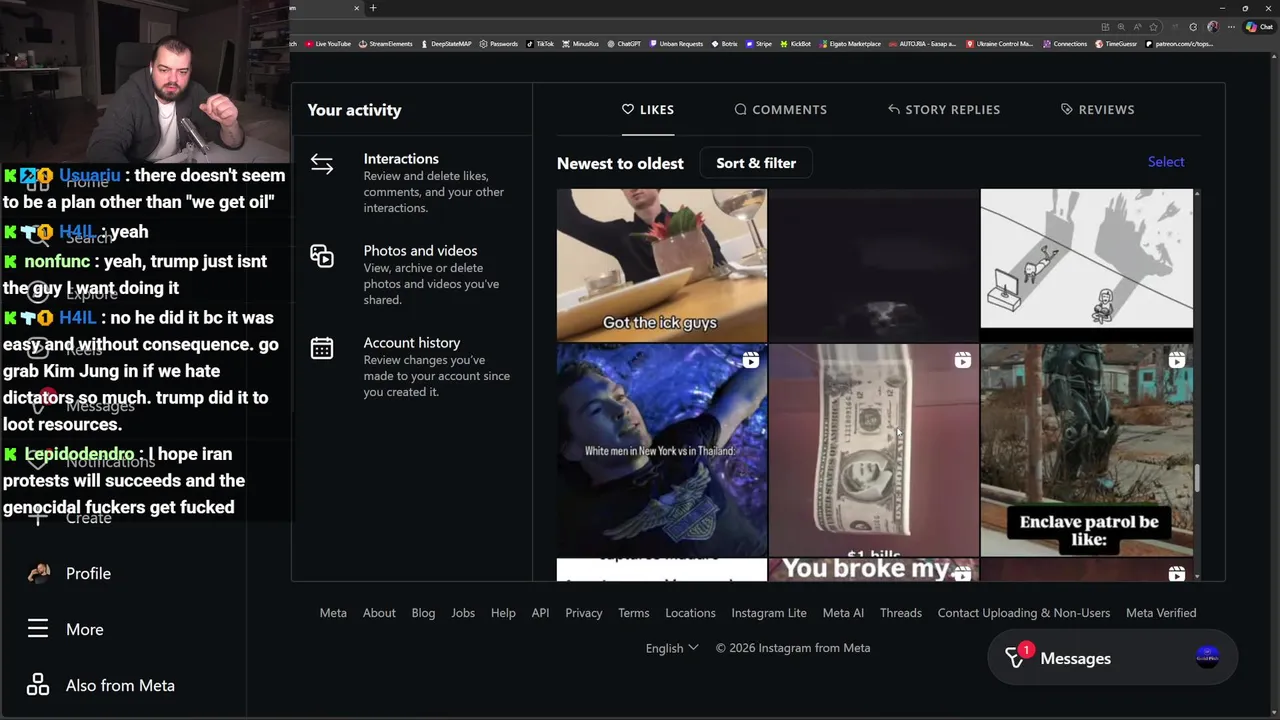Open the Meta Verified footer link

[x=1161, y=613]
